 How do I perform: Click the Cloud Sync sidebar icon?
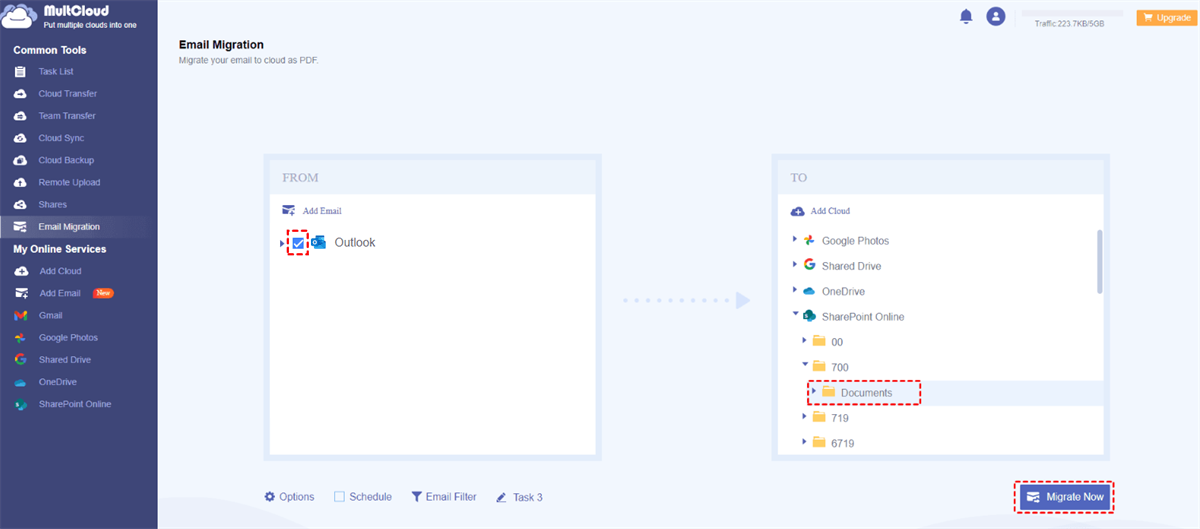coord(20,138)
